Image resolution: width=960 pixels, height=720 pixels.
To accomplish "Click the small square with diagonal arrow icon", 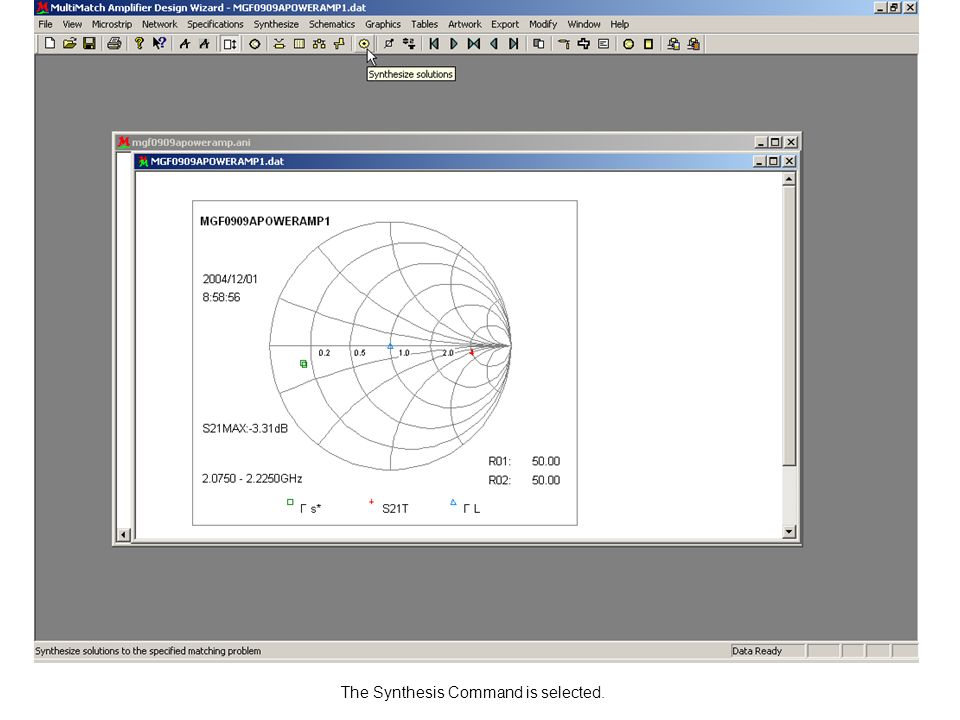I will point(389,44).
